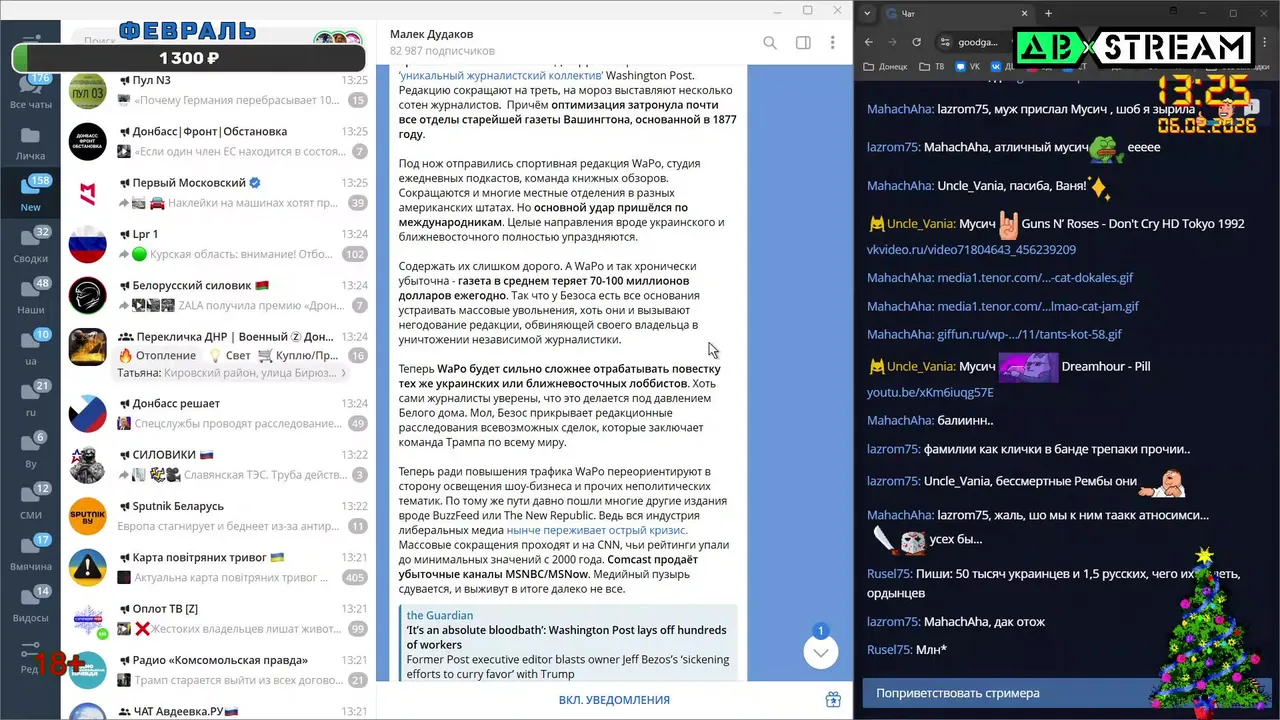Select the New chat folder

(30, 195)
